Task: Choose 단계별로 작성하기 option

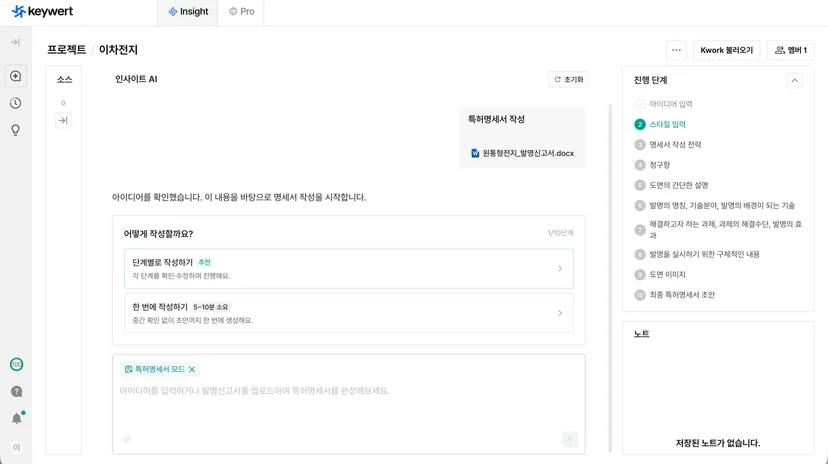Action: (x=349, y=269)
